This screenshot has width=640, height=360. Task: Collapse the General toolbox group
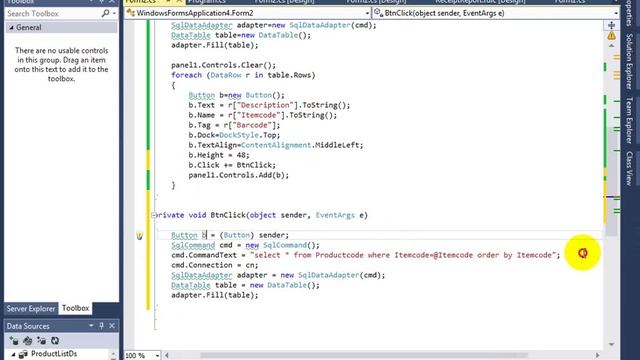click(11, 27)
